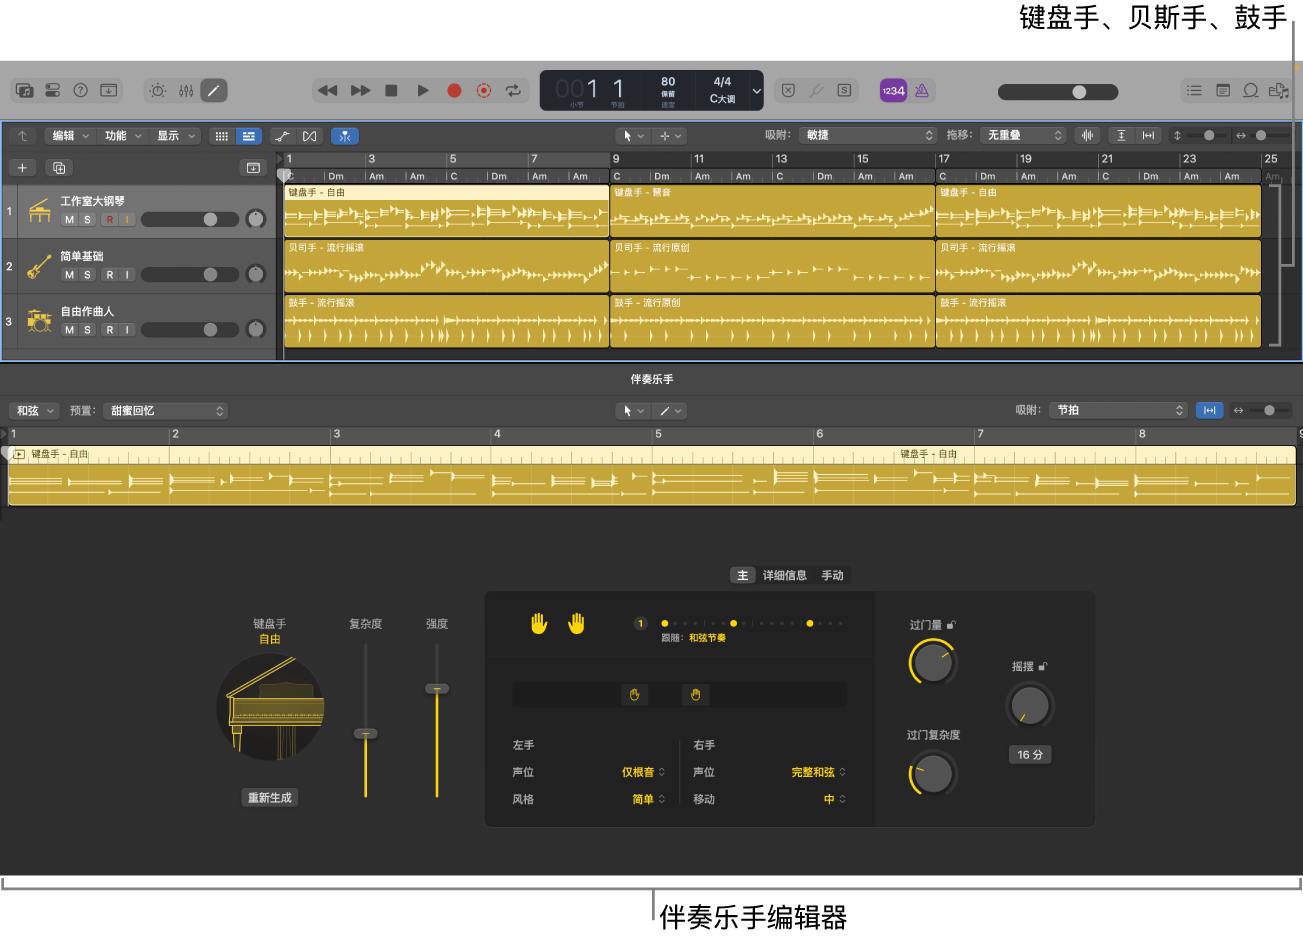Toggle the 过门量 lock icon
This screenshot has height=939, width=1303.
[x=951, y=625]
